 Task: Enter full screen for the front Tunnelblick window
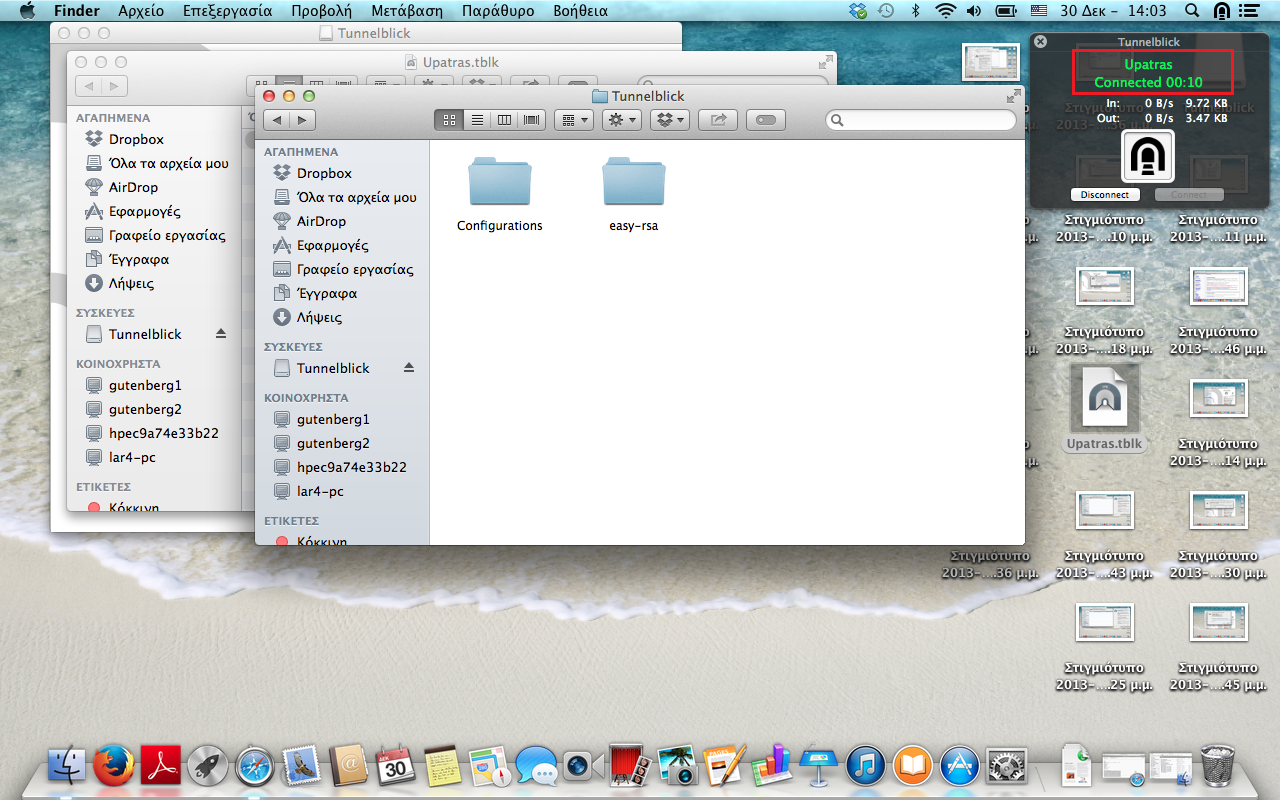1014,96
